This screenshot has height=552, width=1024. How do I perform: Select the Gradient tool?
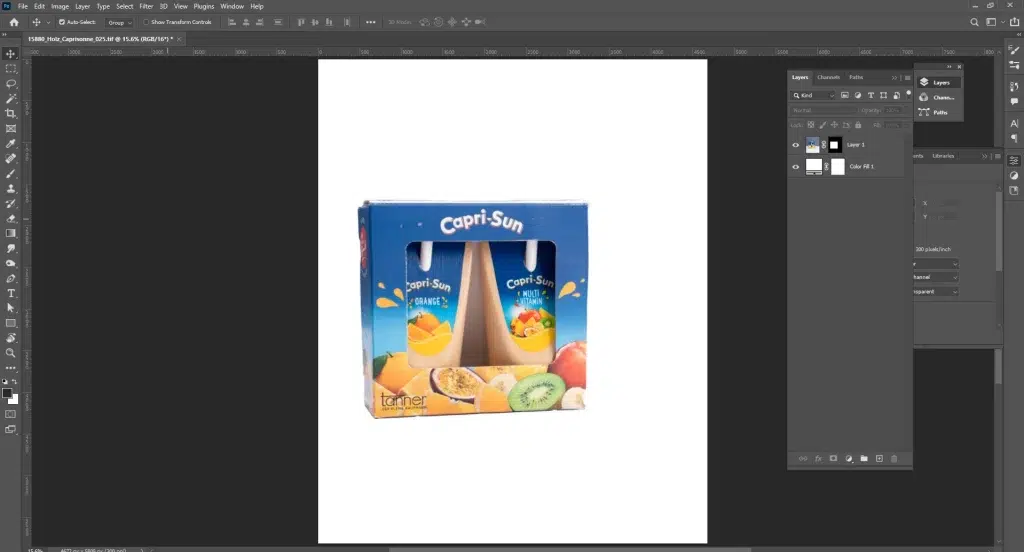10,233
